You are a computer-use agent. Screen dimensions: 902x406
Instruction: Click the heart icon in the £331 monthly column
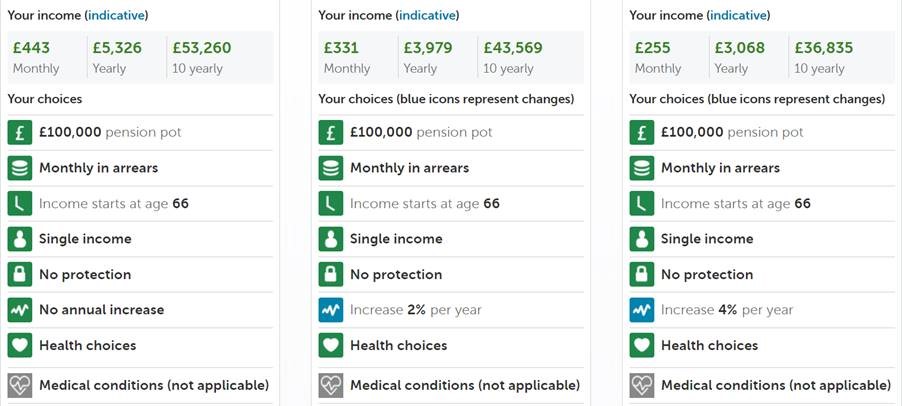click(330, 346)
